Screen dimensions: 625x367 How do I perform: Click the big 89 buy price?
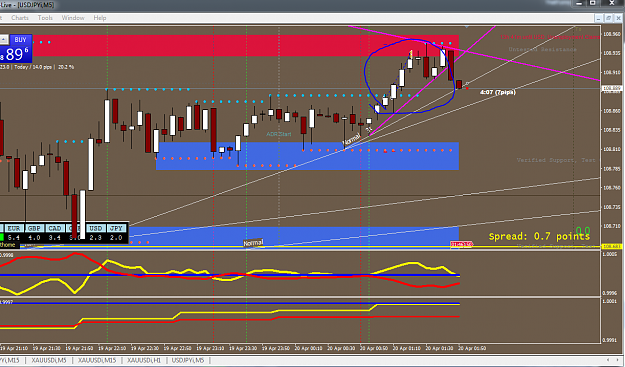14,55
